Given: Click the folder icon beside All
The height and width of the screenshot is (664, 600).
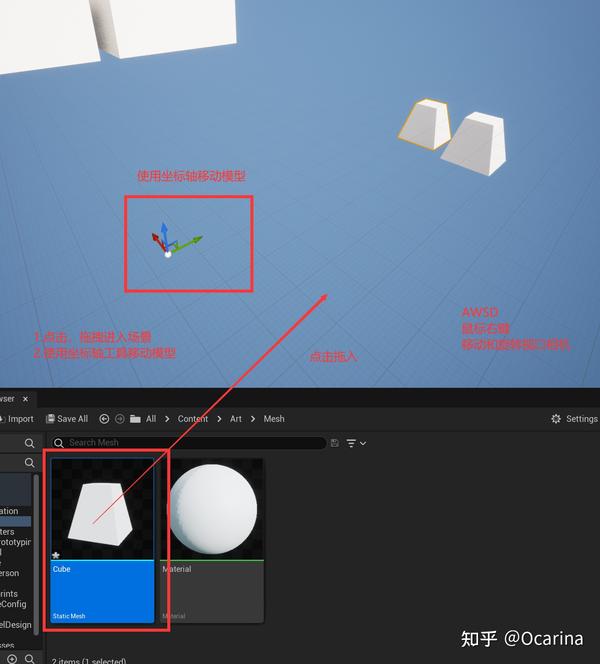Looking at the screenshot, I should pos(135,419).
